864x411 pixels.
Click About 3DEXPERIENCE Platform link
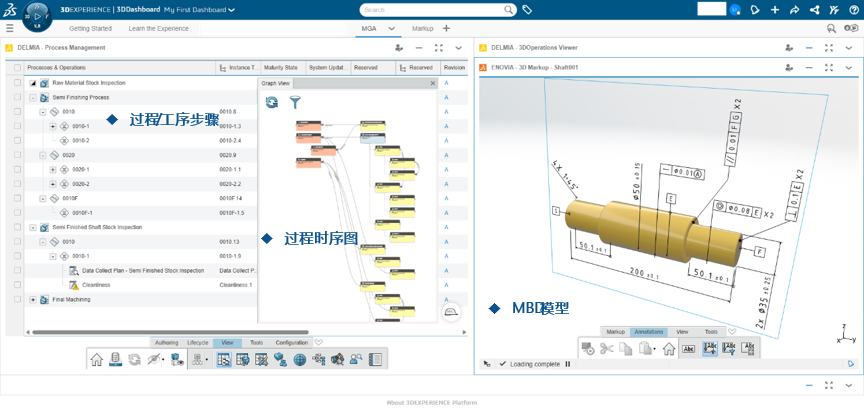(432, 403)
